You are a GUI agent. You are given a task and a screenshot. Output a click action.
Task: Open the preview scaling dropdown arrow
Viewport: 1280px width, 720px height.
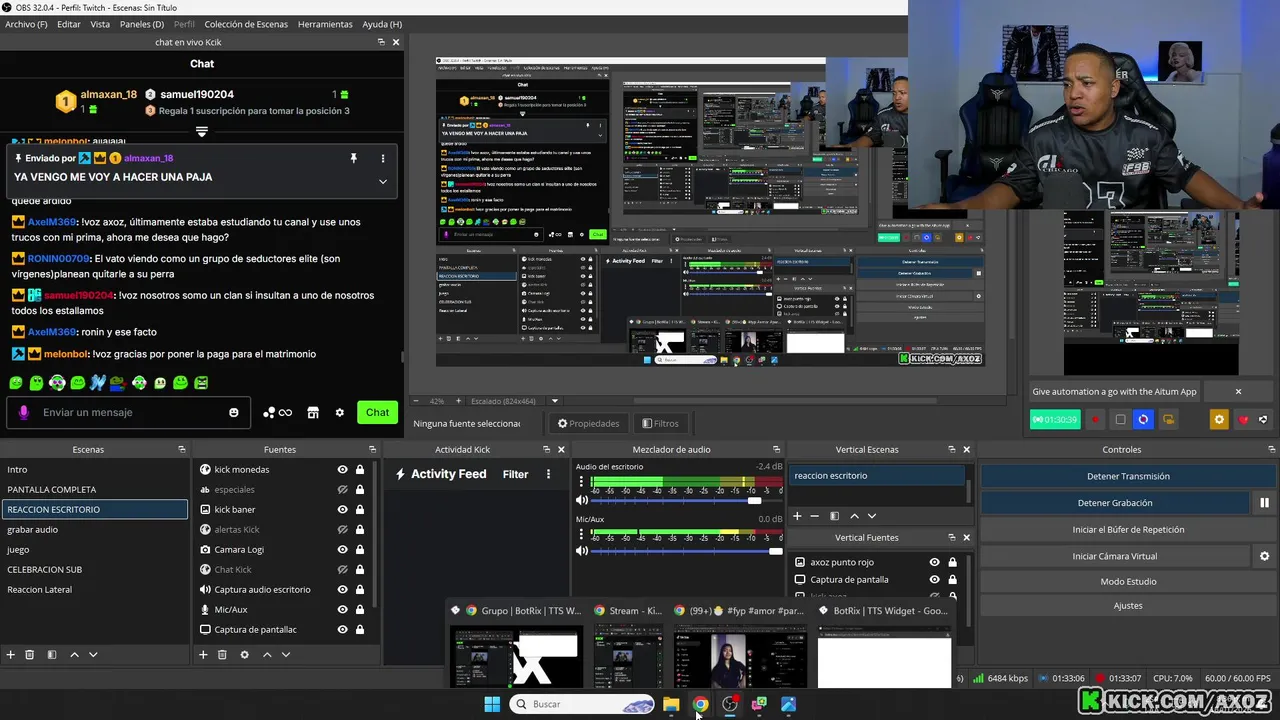pyautogui.click(x=555, y=401)
